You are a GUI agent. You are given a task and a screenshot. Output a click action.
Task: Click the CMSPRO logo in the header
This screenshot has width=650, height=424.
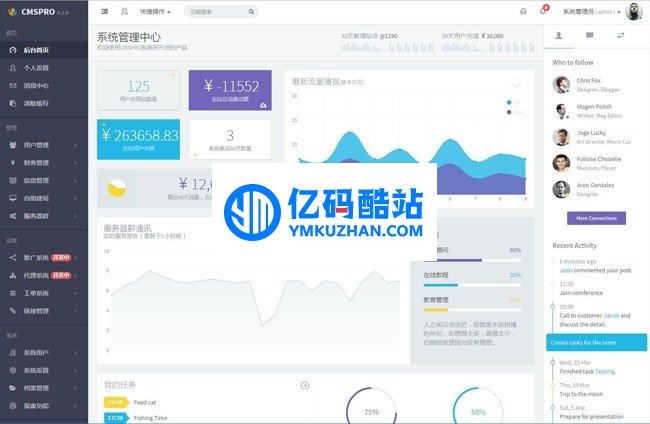pyautogui.click(x=38, y=12)
